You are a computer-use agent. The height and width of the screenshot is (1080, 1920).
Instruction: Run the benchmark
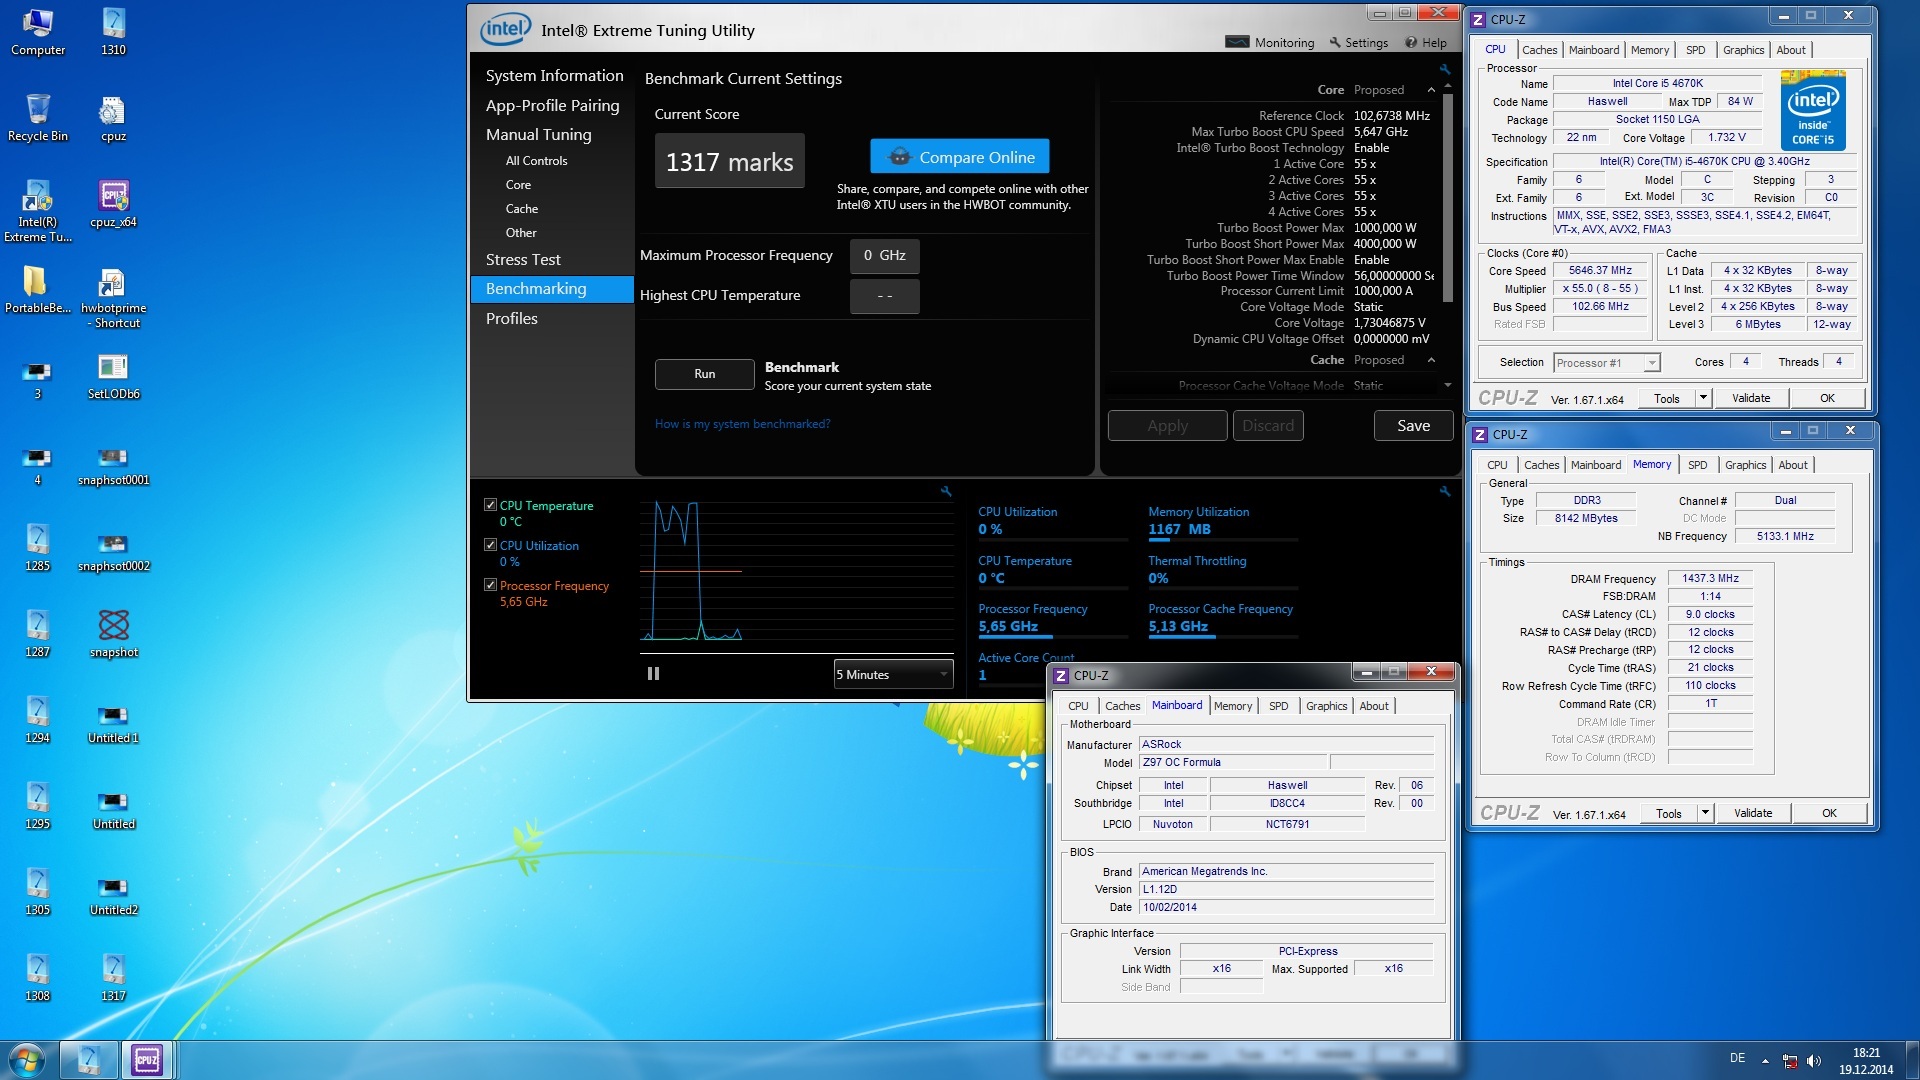(x=705, y=374)
